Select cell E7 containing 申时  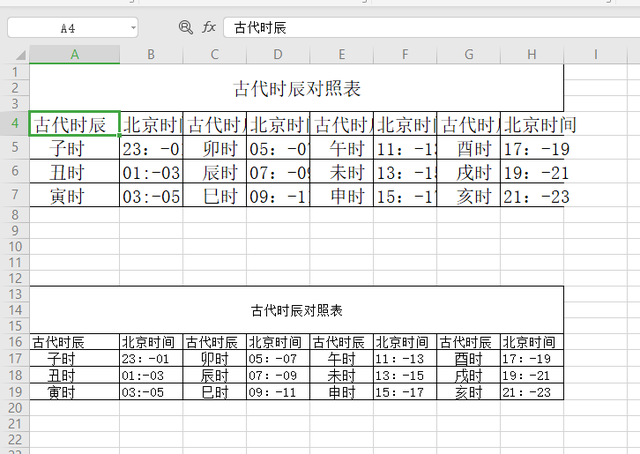[342, 195]
